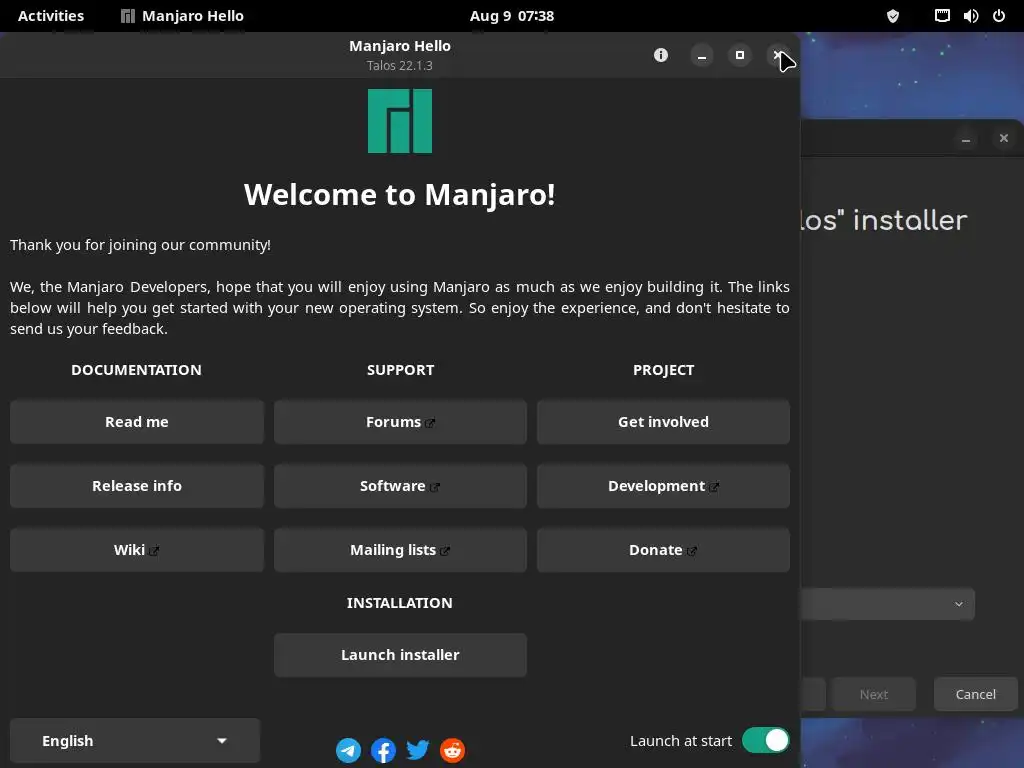Viewport: 1024px width, 768px height.
Task: Click the Talos 22.1.3 subtitle
Action: 400,65
